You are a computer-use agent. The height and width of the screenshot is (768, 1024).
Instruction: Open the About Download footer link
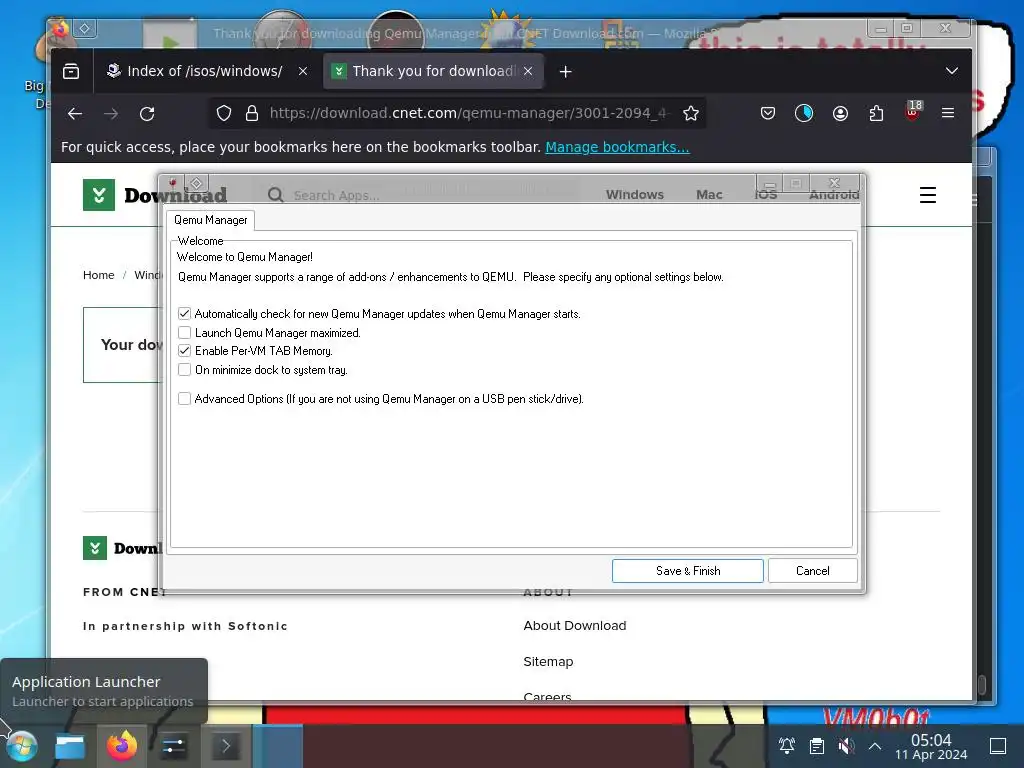point(575,626)
